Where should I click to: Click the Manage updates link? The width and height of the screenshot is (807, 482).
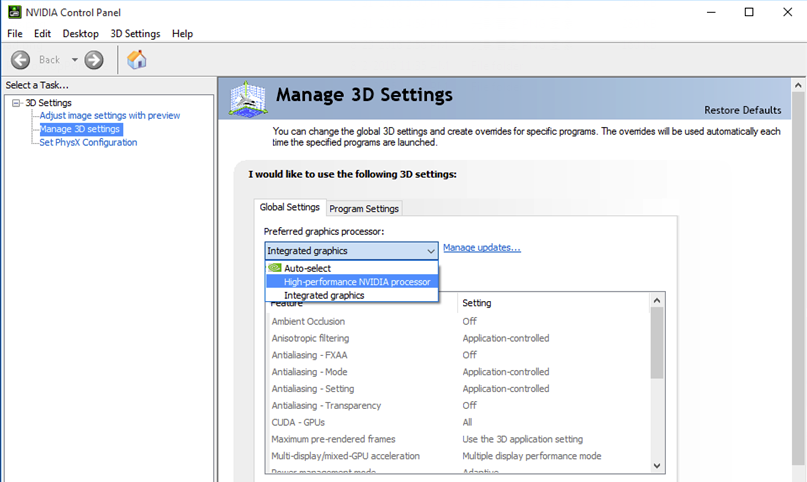[481, 248]
